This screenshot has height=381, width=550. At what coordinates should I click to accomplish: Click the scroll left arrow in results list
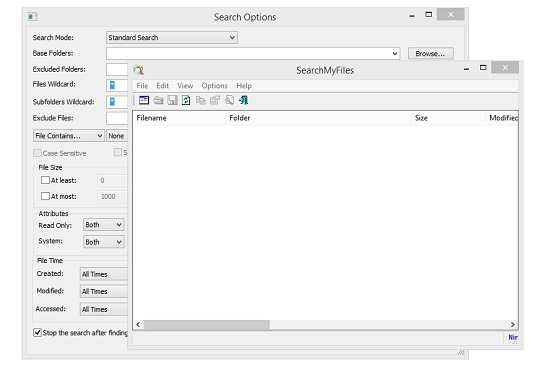138,325
